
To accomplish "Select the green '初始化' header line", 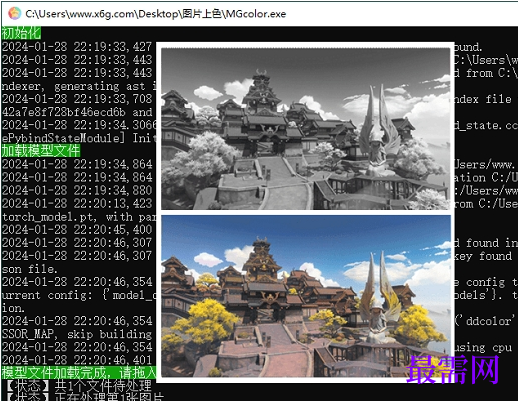I will tap(21, 33).
